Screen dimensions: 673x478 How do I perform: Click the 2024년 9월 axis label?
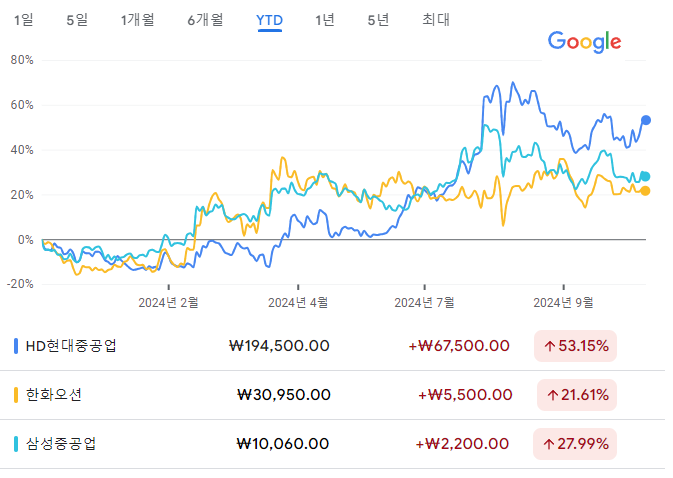click(564, 303)
